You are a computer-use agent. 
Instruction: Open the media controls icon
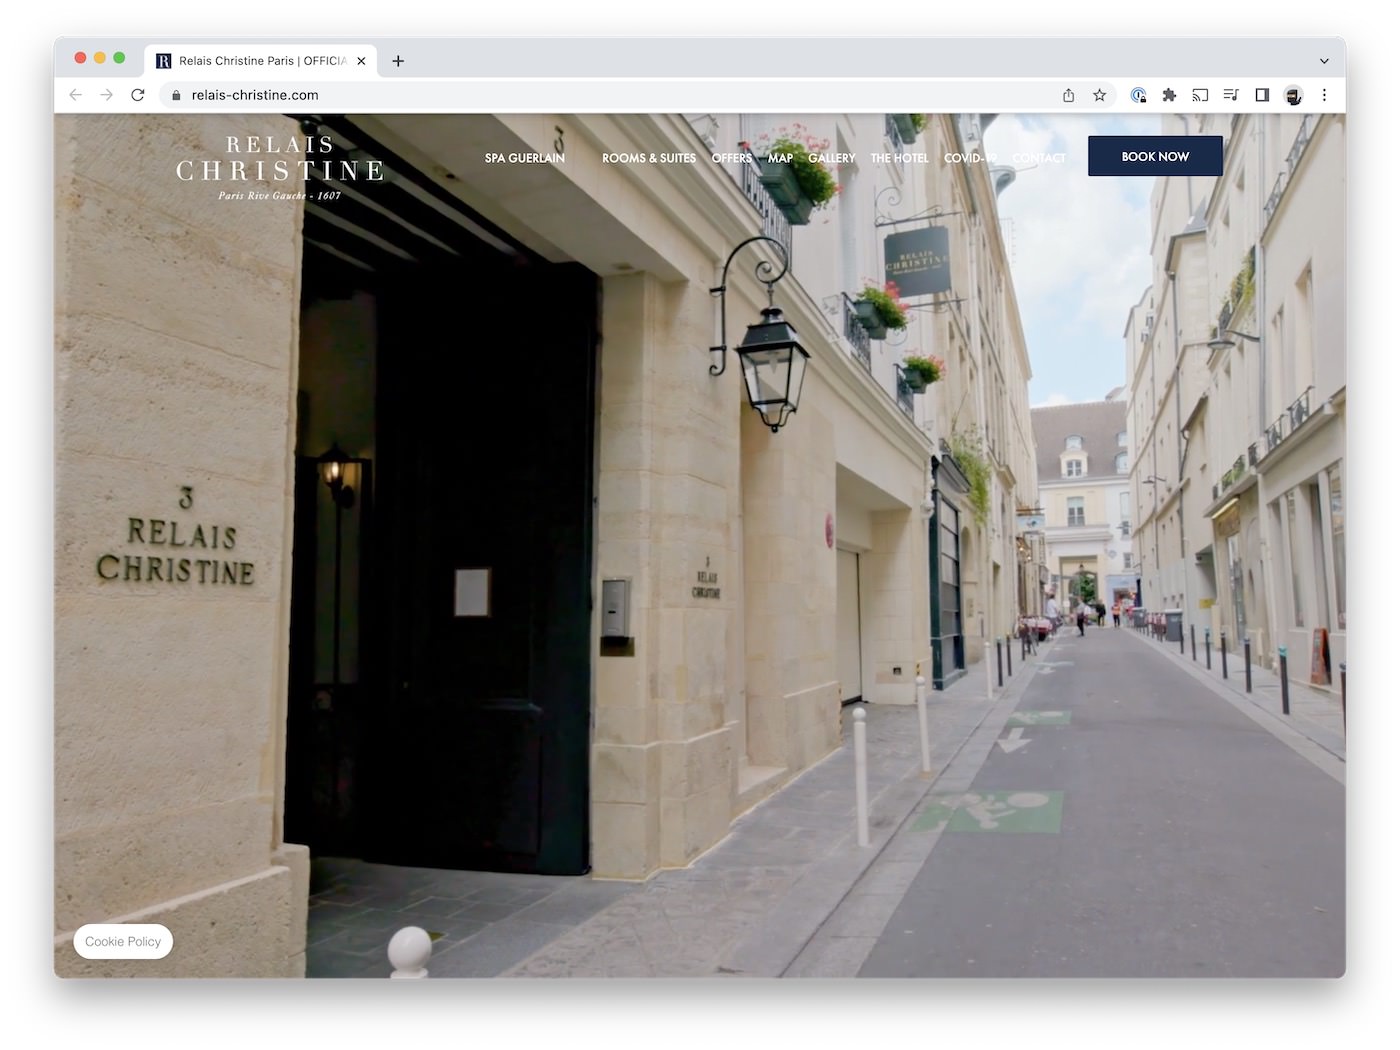pyautogui.click(x=1231, y=95)
